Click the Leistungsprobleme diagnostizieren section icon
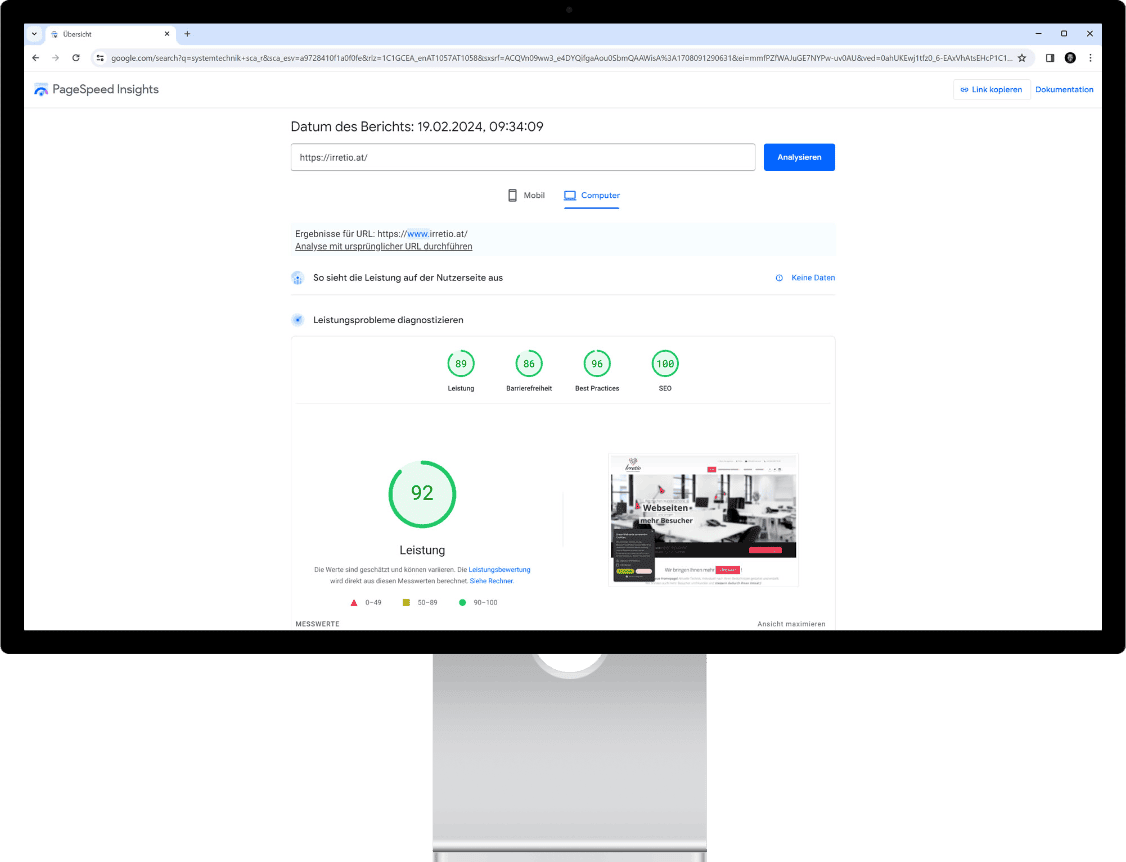This screenshot has width=1126, height=862. point(297,320)
